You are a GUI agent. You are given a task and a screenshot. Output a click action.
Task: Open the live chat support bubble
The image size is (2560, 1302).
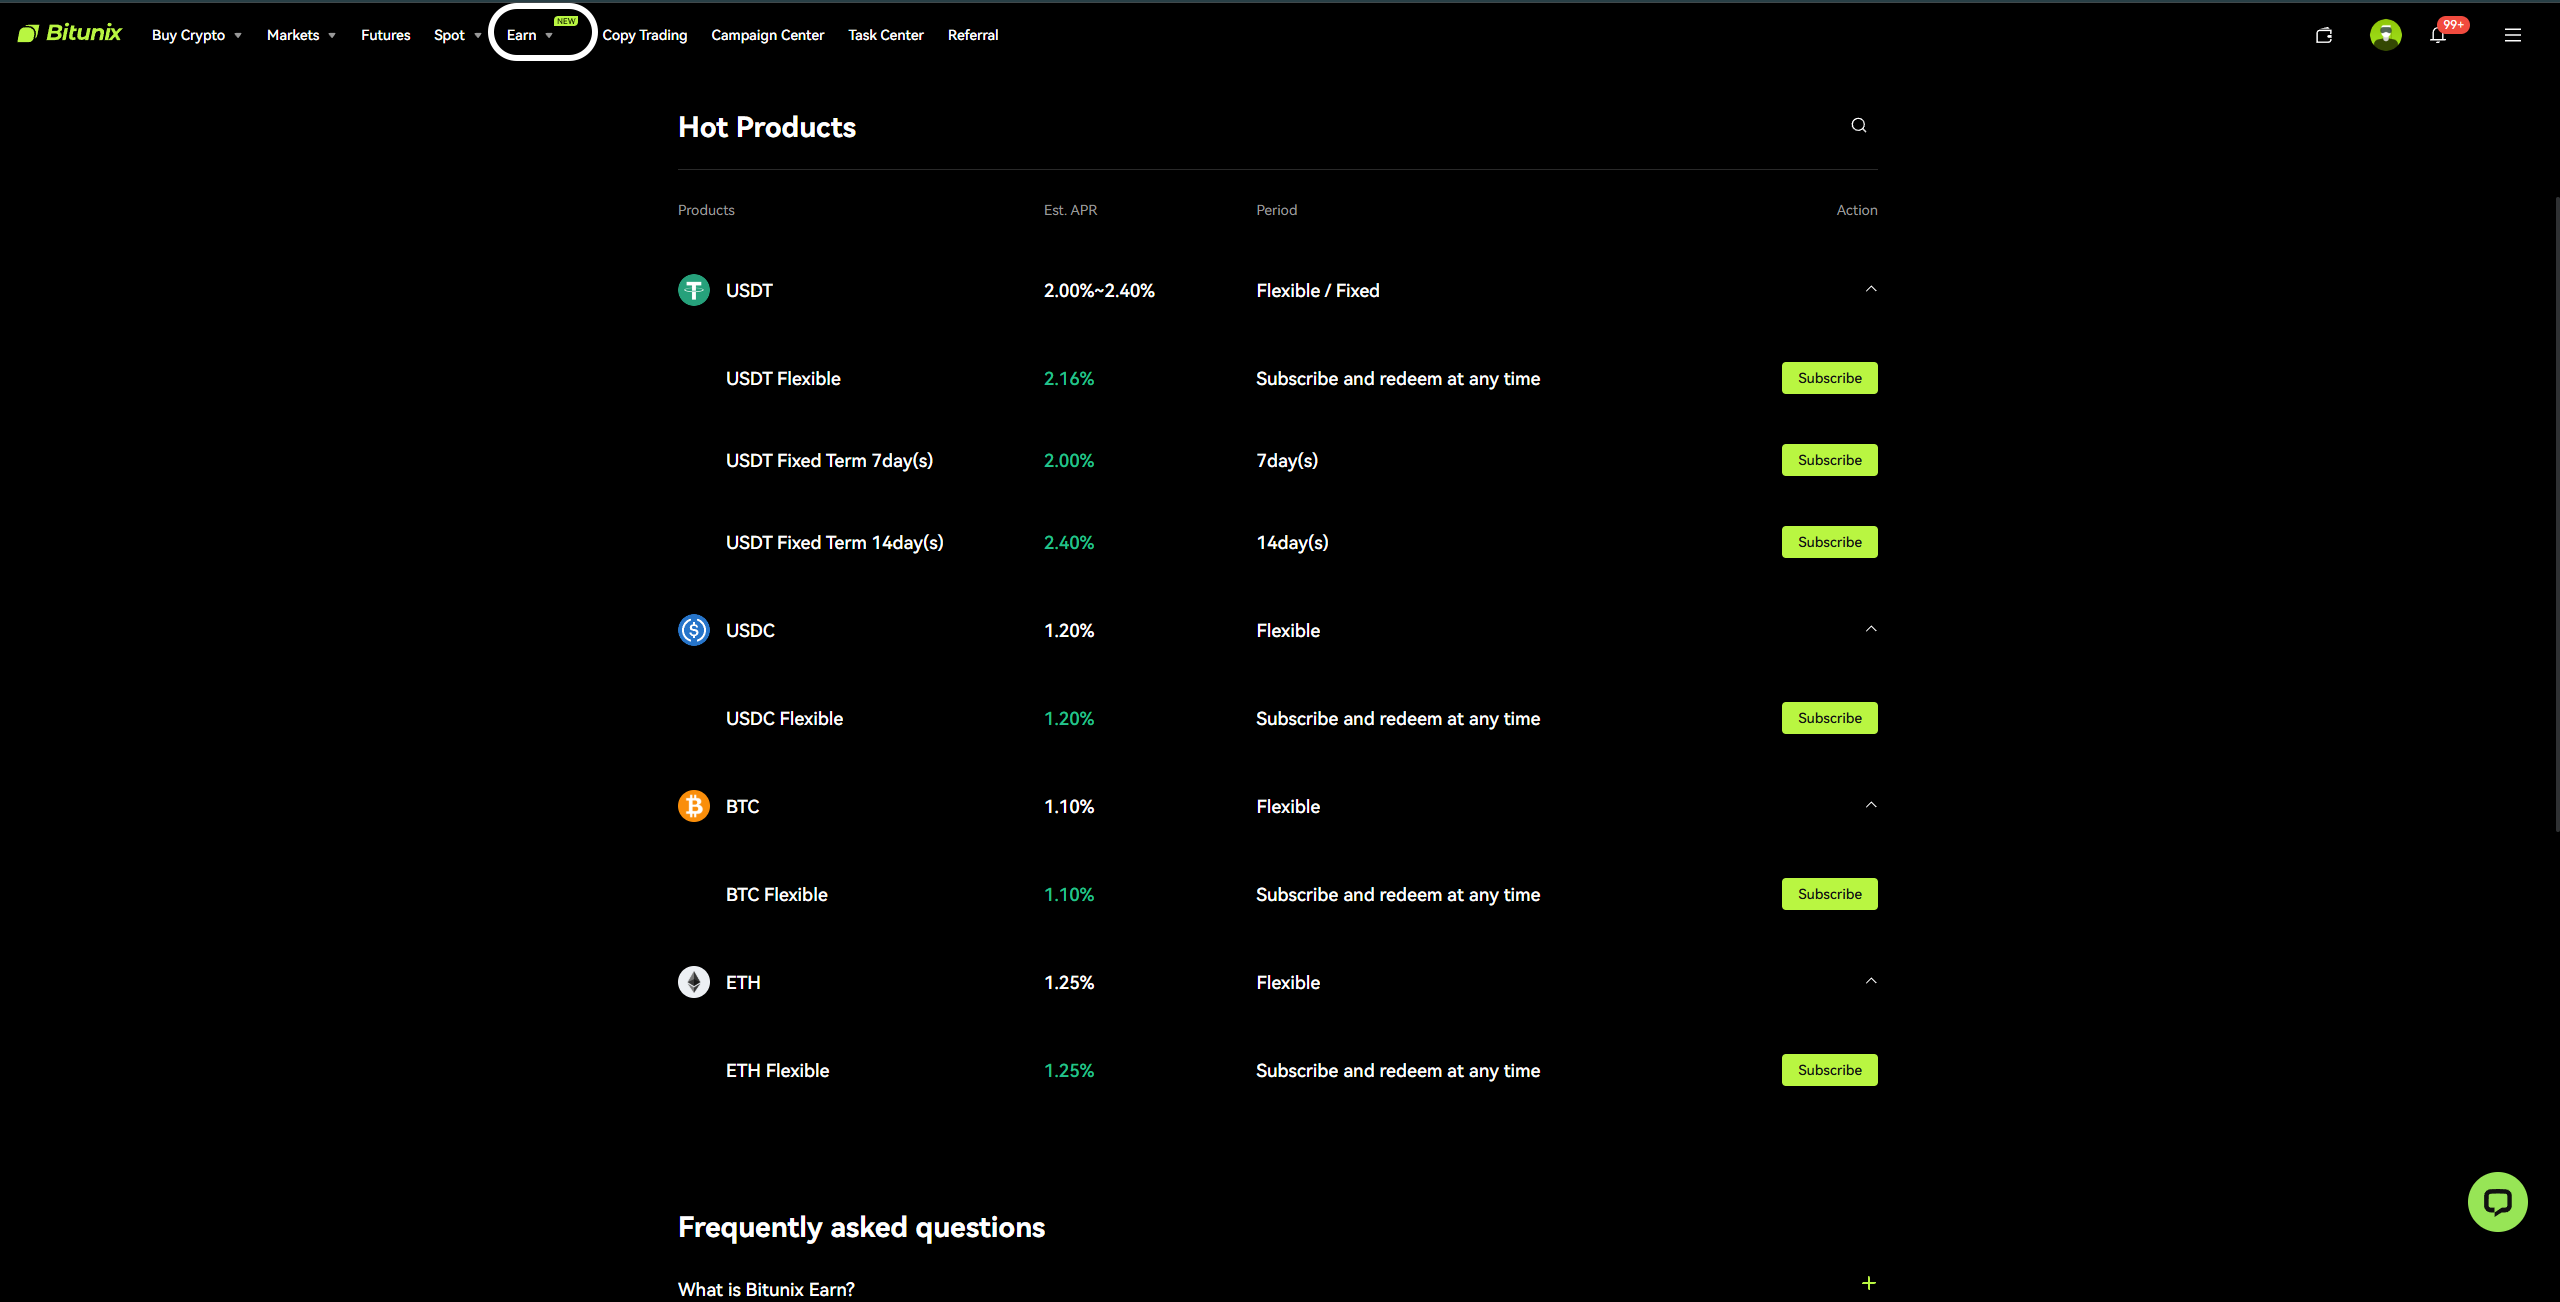click(x=2497, y=1201)
